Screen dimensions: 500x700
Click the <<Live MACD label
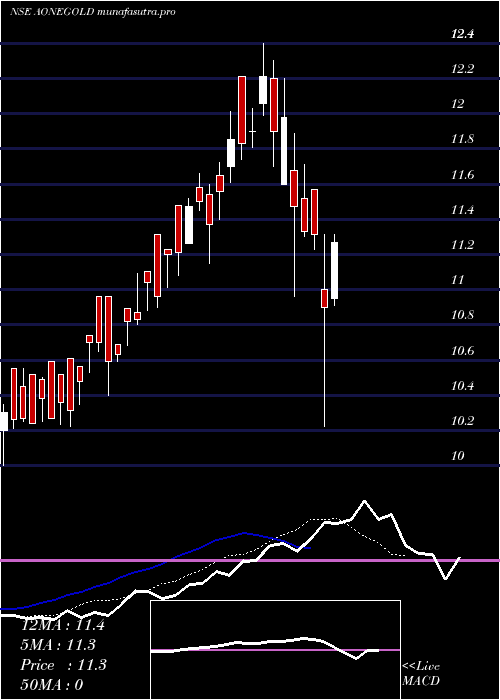421,674
